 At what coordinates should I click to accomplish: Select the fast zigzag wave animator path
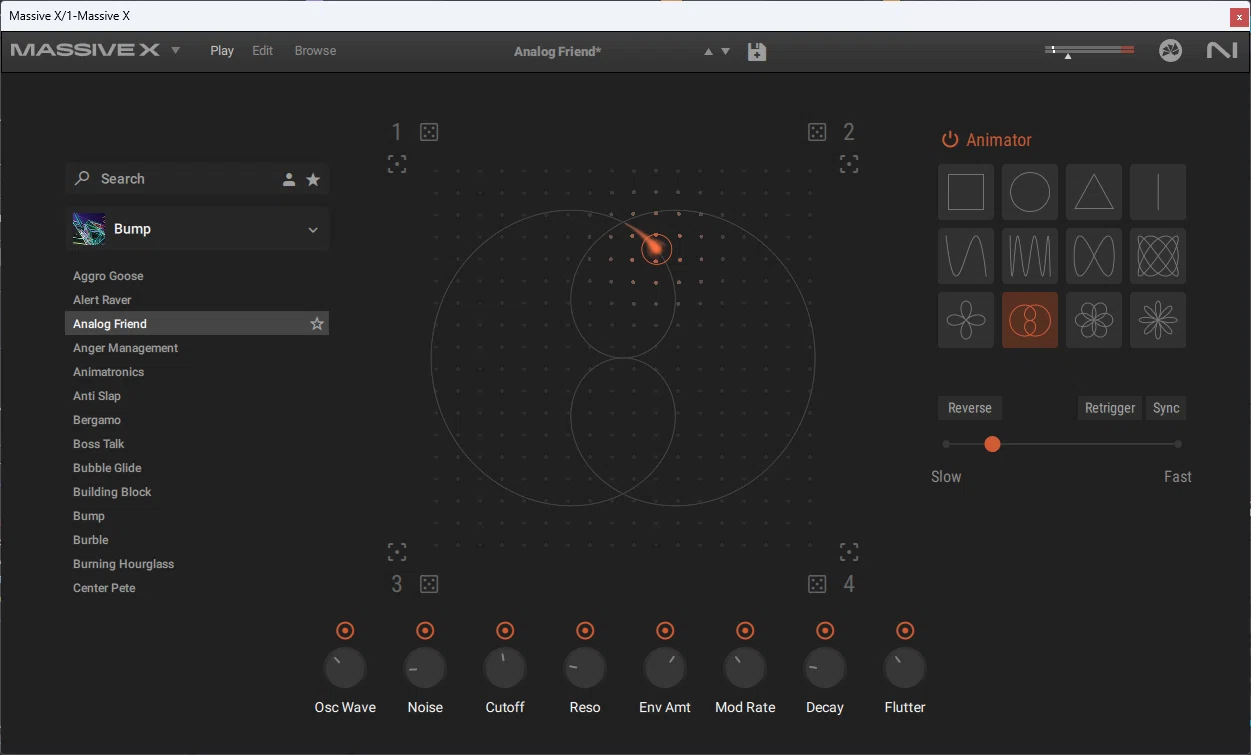(1030, 256)
